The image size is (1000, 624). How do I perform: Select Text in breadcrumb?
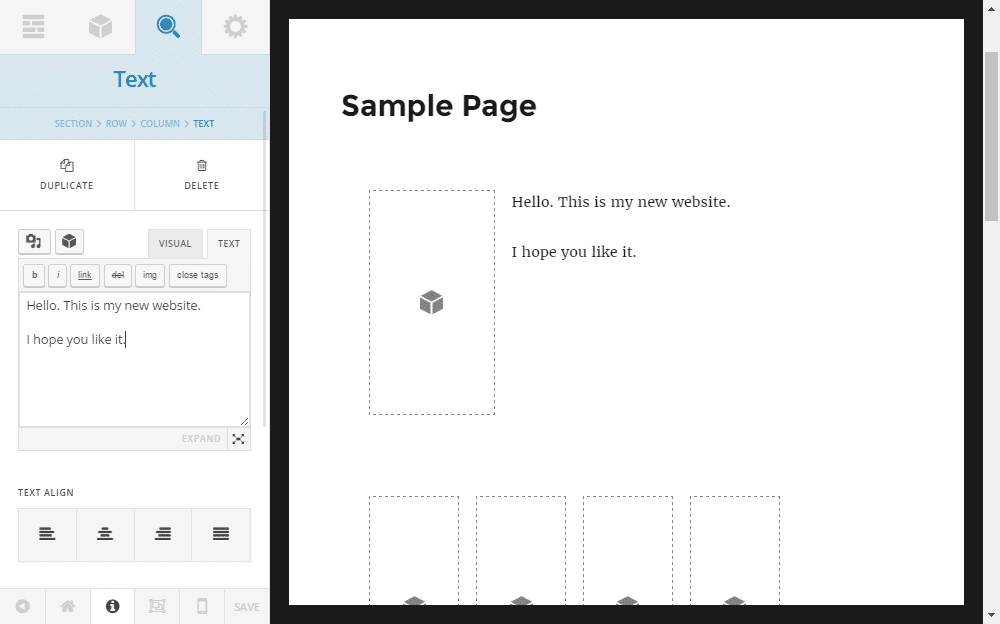[x=203, y=124]
